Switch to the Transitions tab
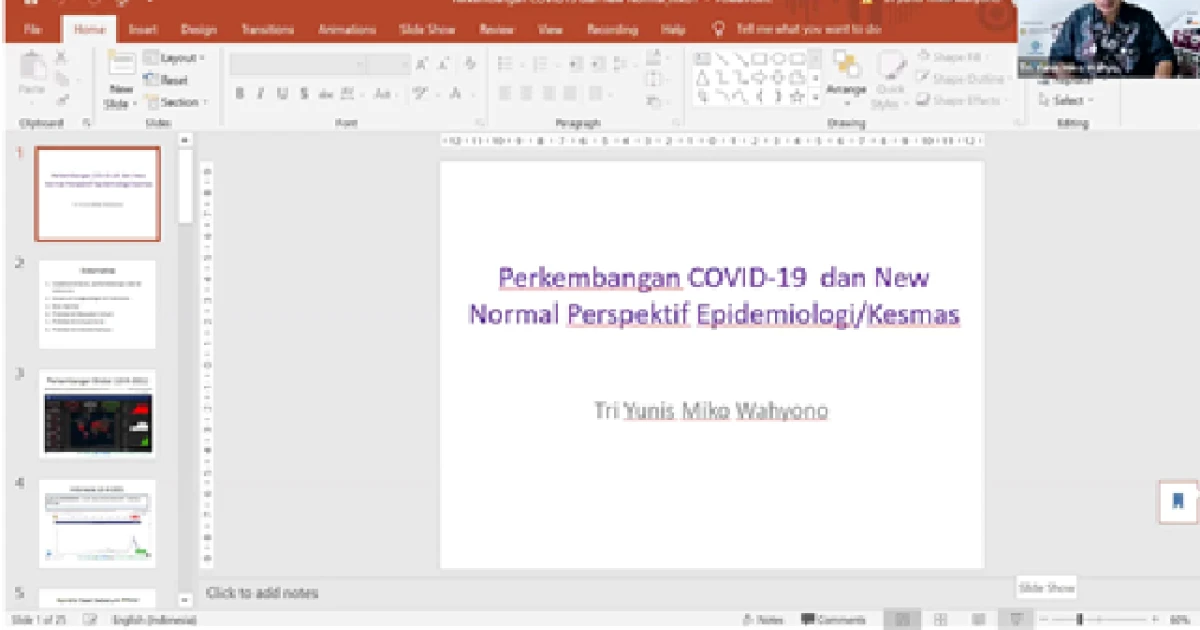 267,30
